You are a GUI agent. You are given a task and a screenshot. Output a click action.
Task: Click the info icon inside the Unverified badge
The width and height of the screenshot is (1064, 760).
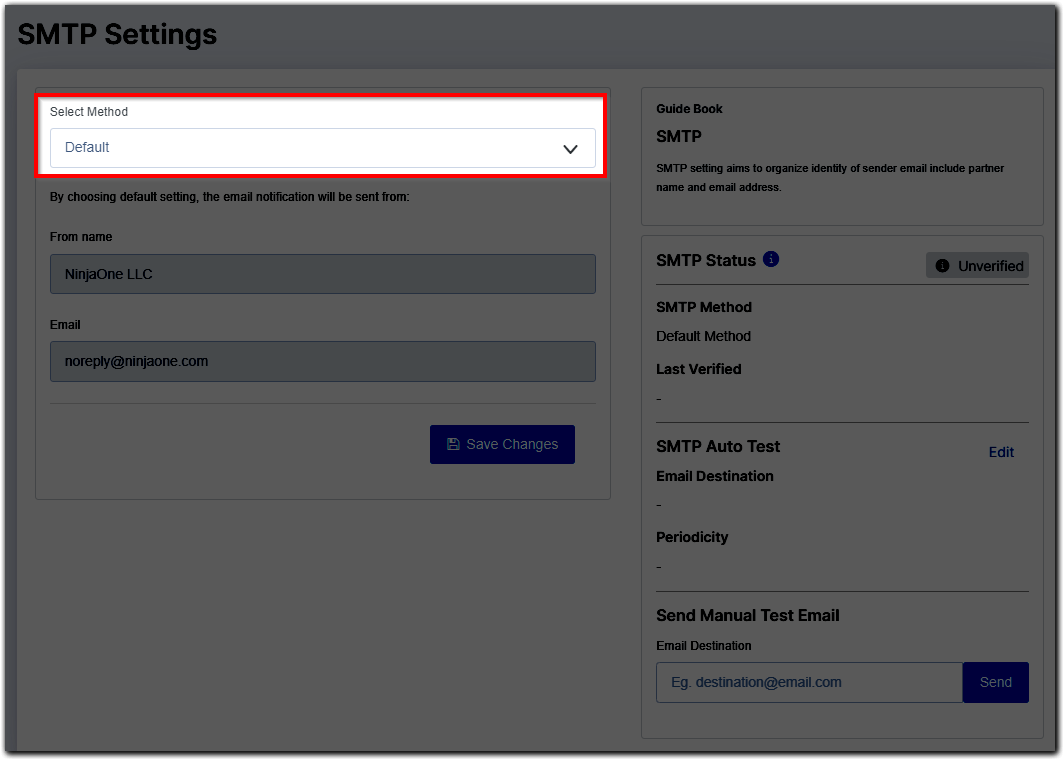click(x=942, y=266)
